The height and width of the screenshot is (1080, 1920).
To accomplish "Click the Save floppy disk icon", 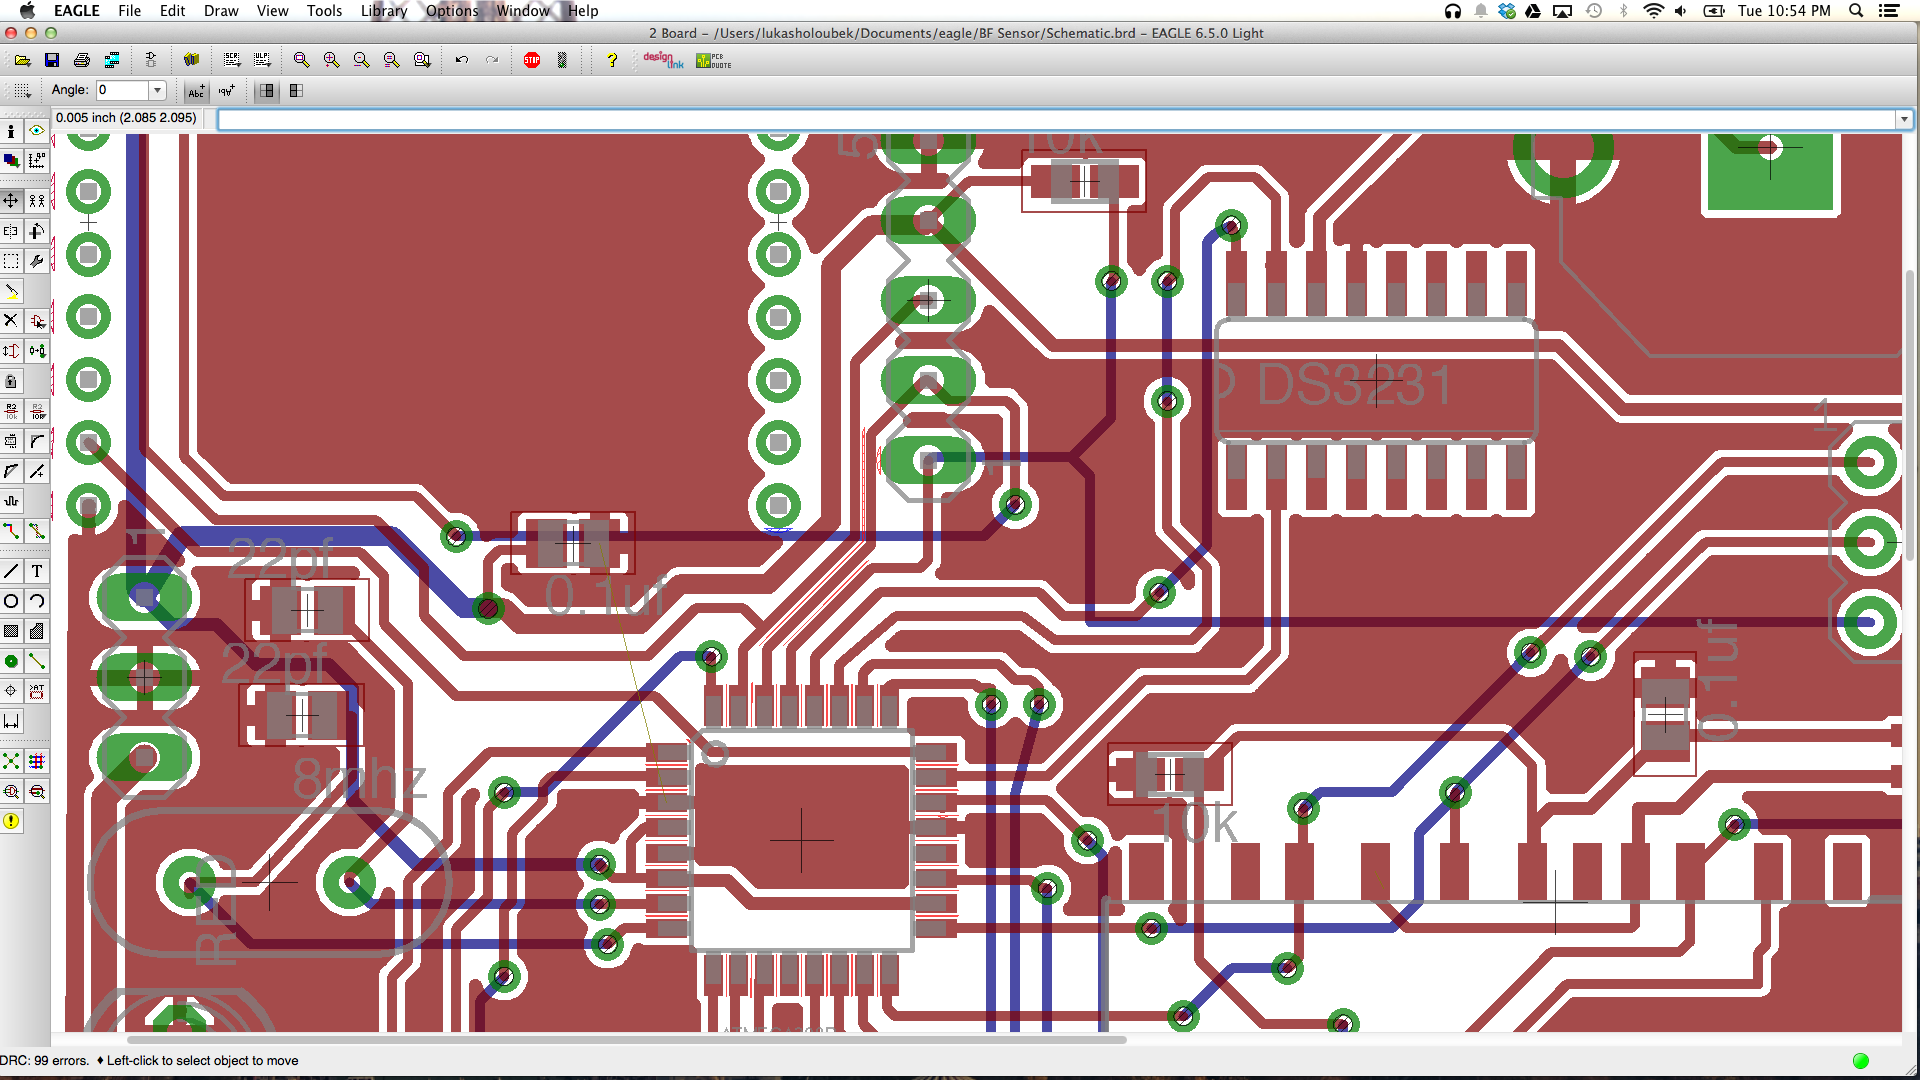I will pos(52,60).
